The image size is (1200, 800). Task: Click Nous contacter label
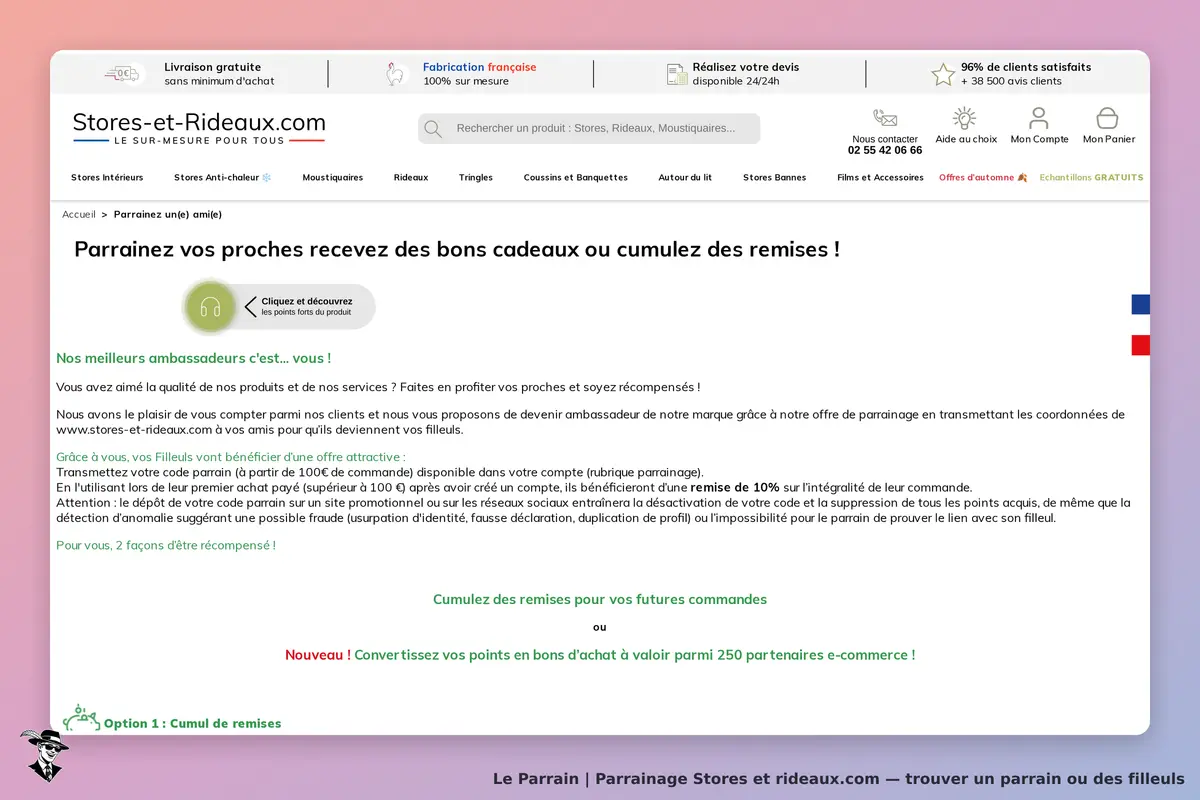pyautogui.click(x=885, y=139)
